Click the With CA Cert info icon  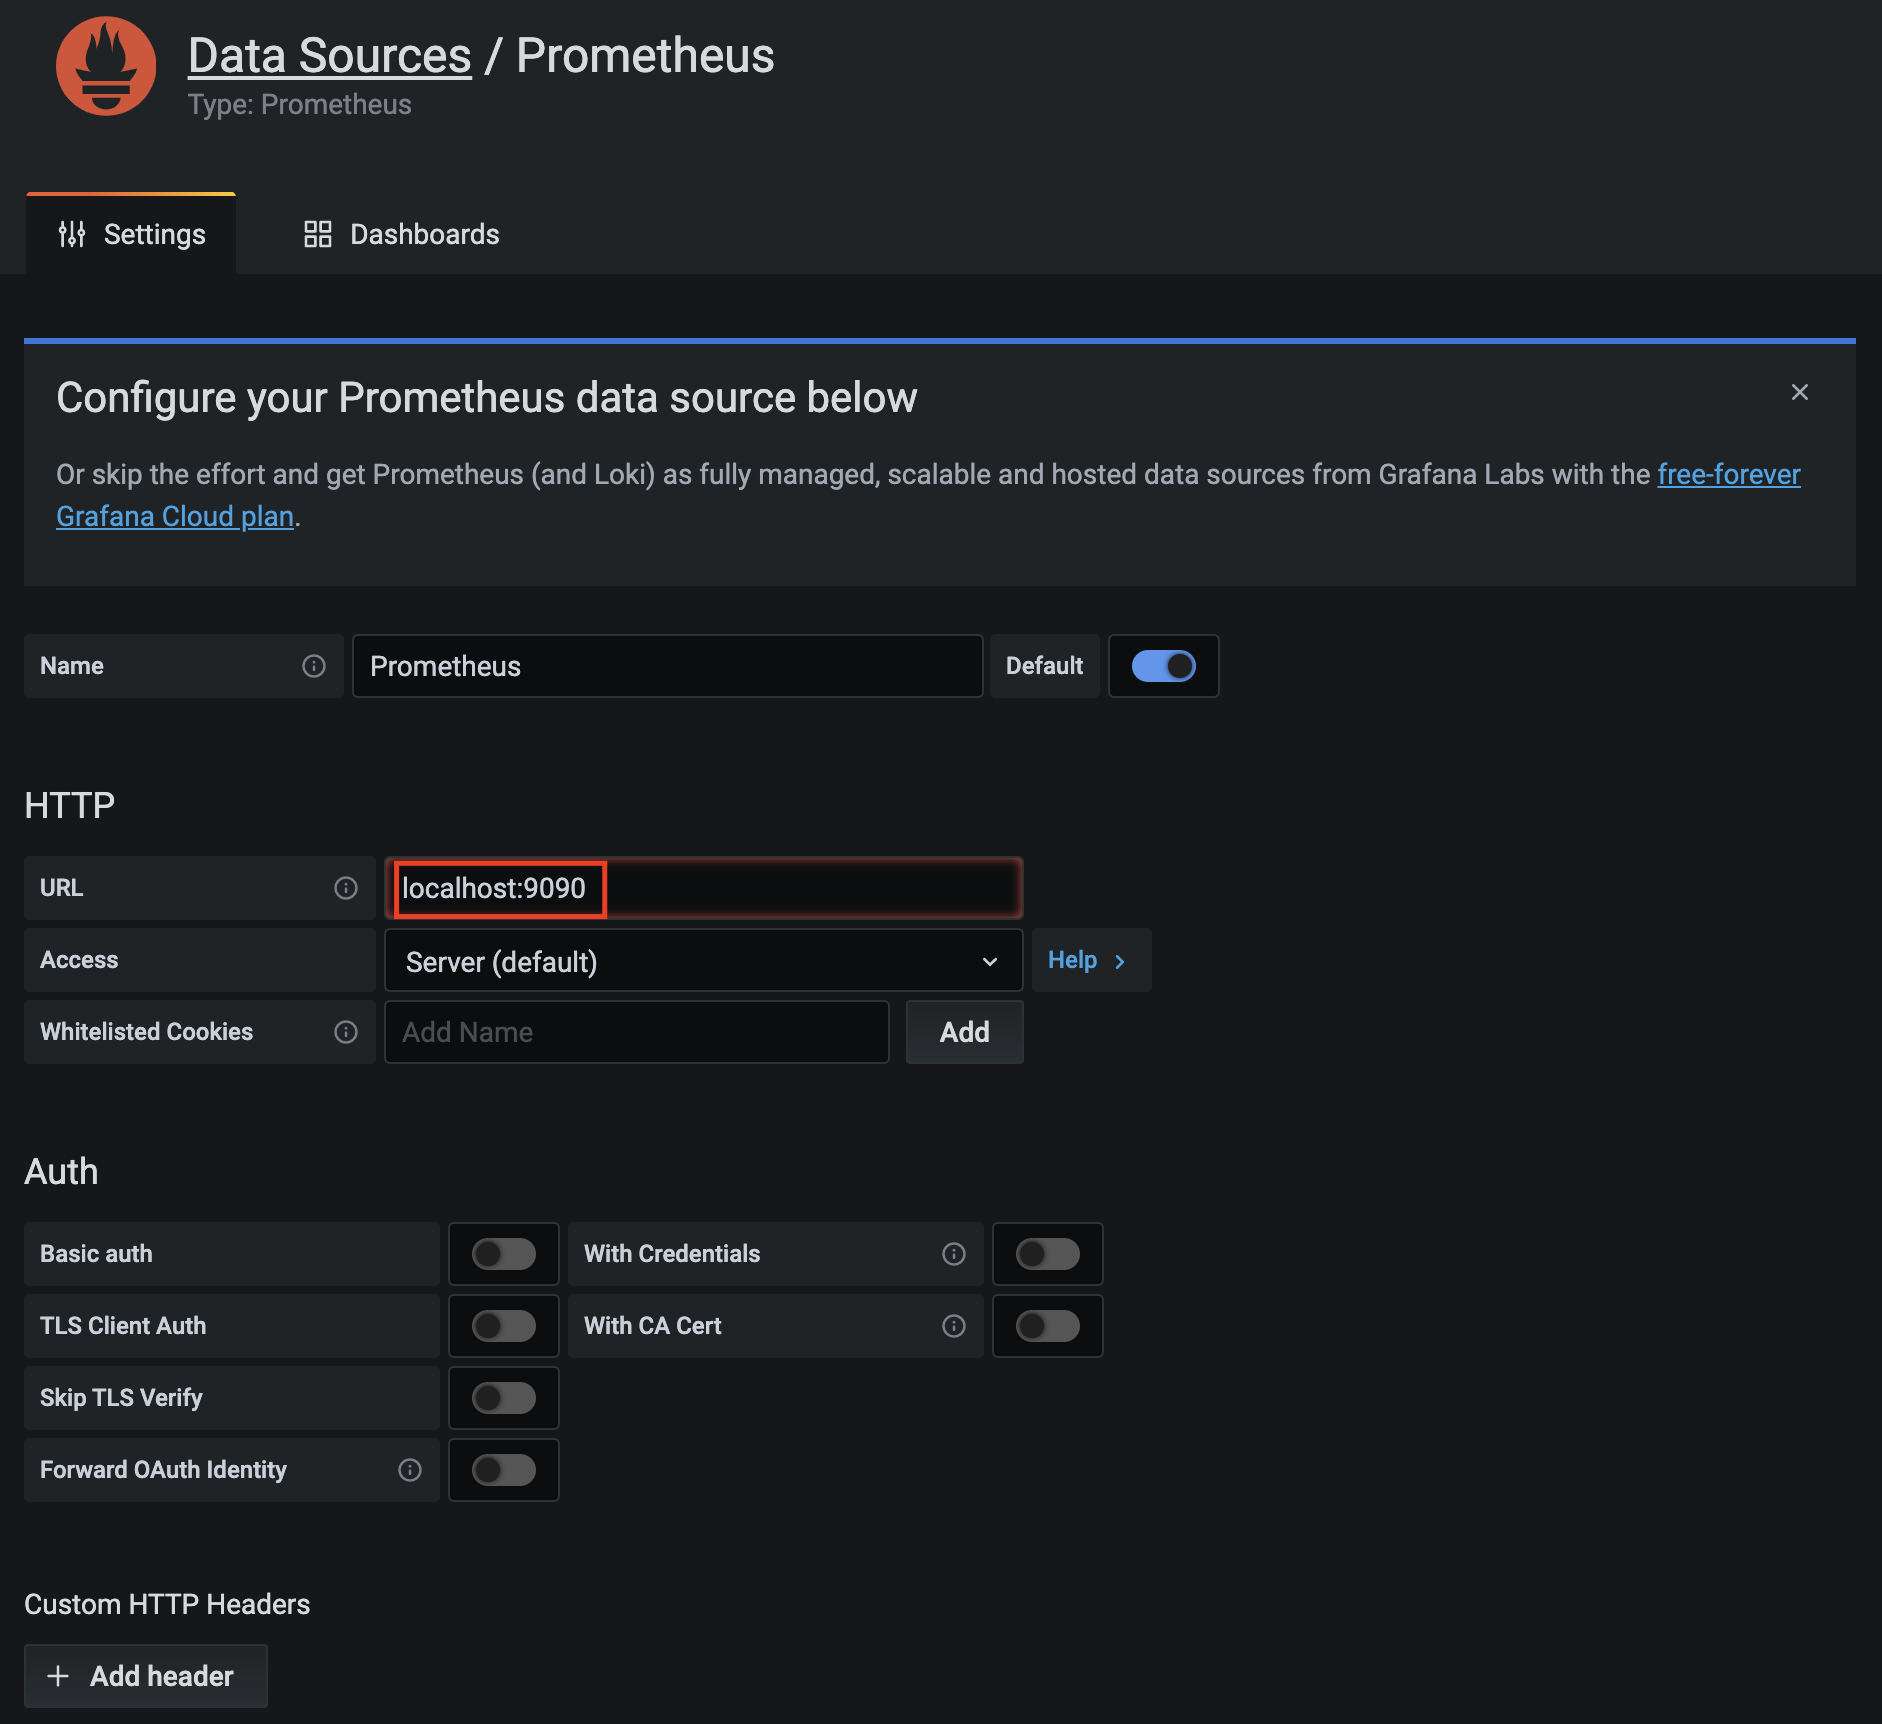pyautogui.click(x=954, y=1326)
